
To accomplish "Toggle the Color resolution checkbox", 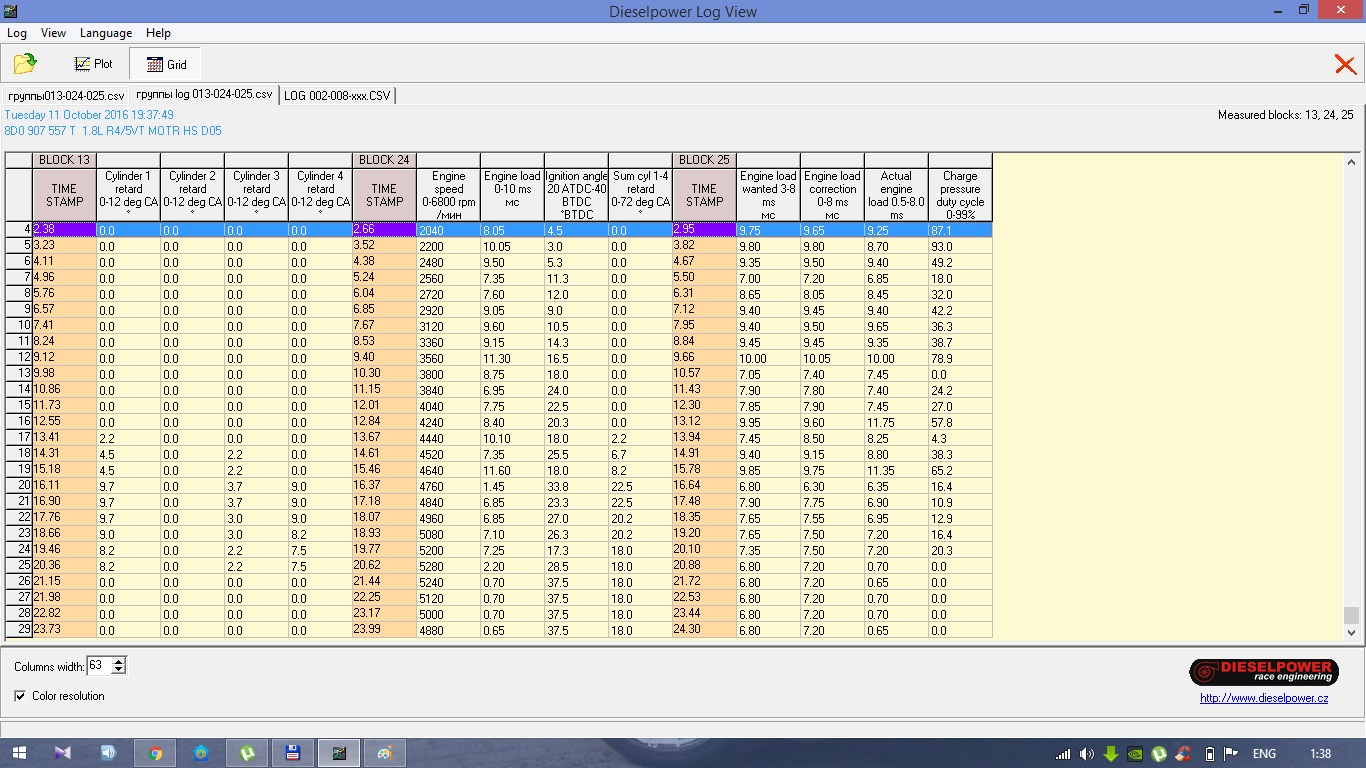I will point(21,696).
